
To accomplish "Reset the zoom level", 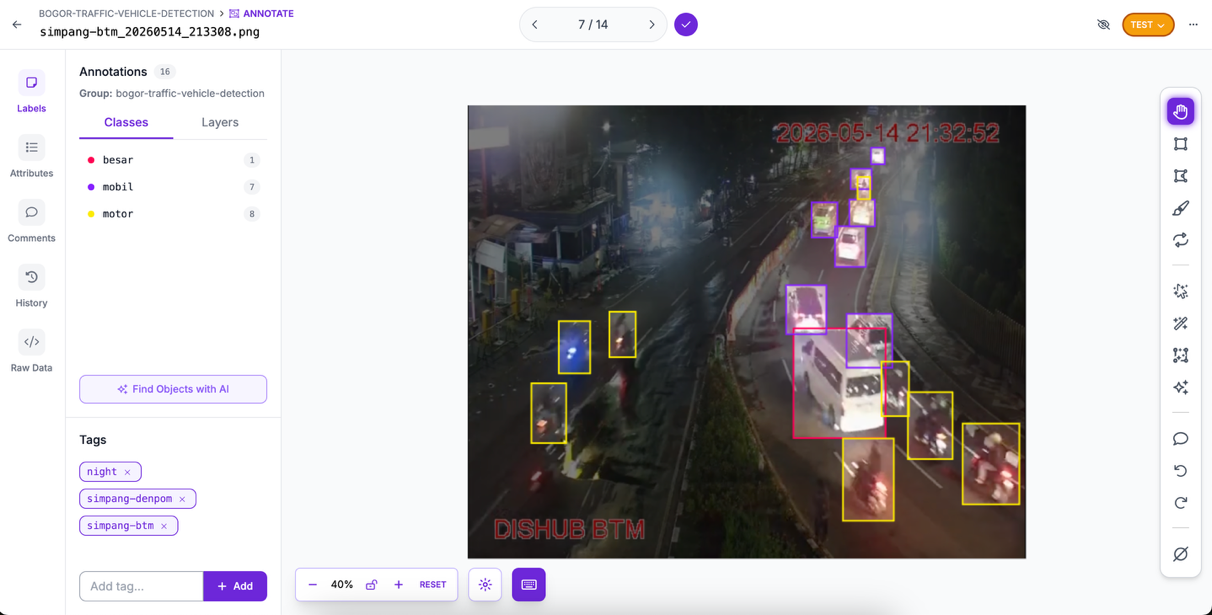I will coord(433,585).
